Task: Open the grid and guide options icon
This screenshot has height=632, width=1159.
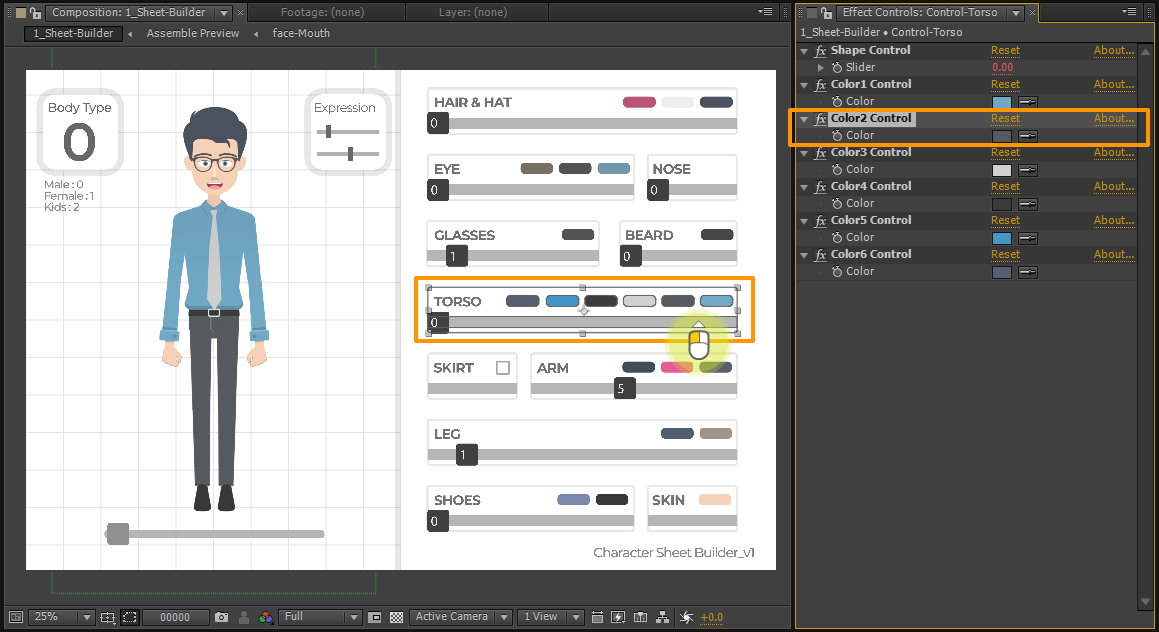Action: (x=108, y=617)
